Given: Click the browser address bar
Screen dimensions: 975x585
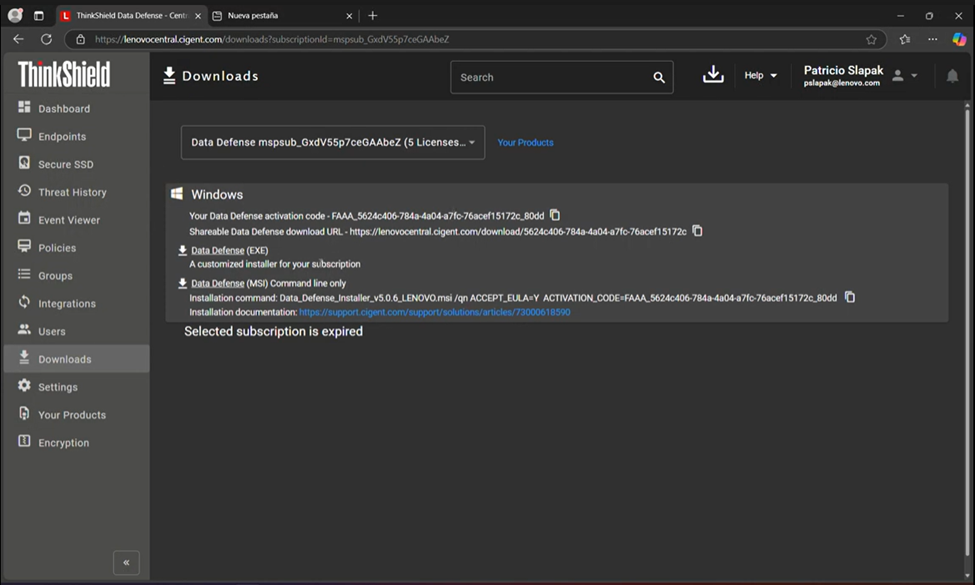Looking at the screenshot, I should tap(476, 39).
